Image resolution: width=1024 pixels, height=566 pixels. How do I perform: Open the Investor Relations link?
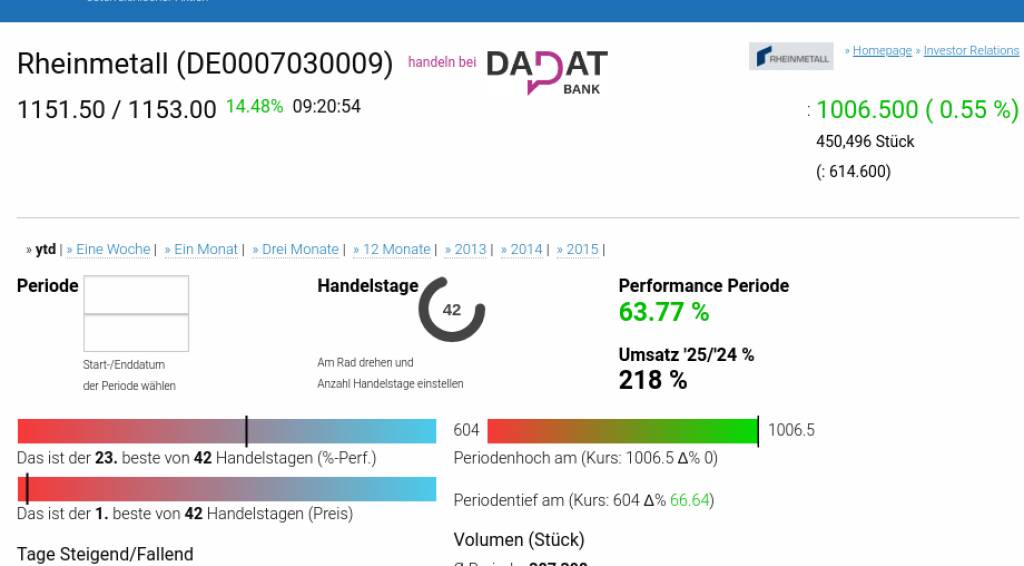pos(971,51)
